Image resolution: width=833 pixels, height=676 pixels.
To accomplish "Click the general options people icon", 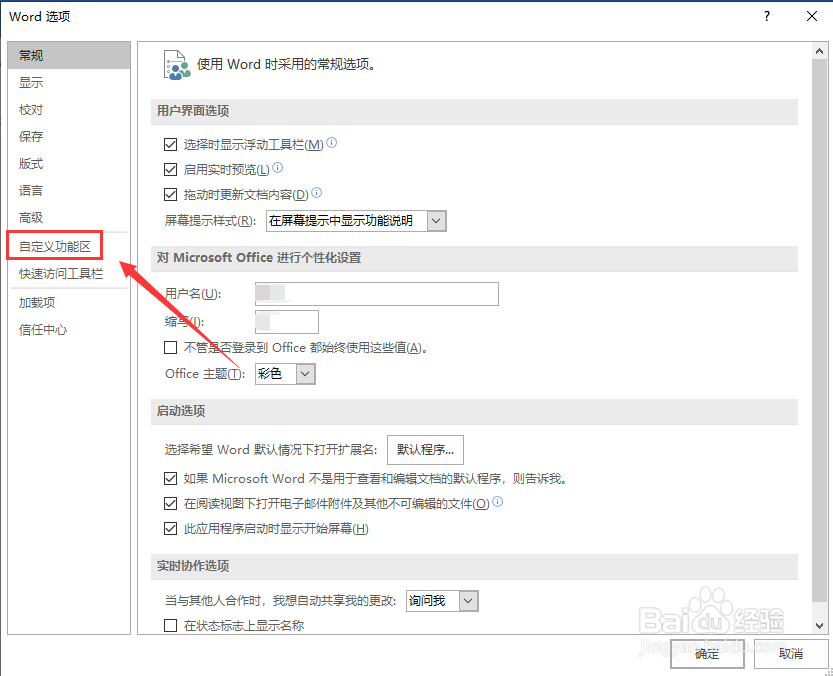I will tap(177, 65).
